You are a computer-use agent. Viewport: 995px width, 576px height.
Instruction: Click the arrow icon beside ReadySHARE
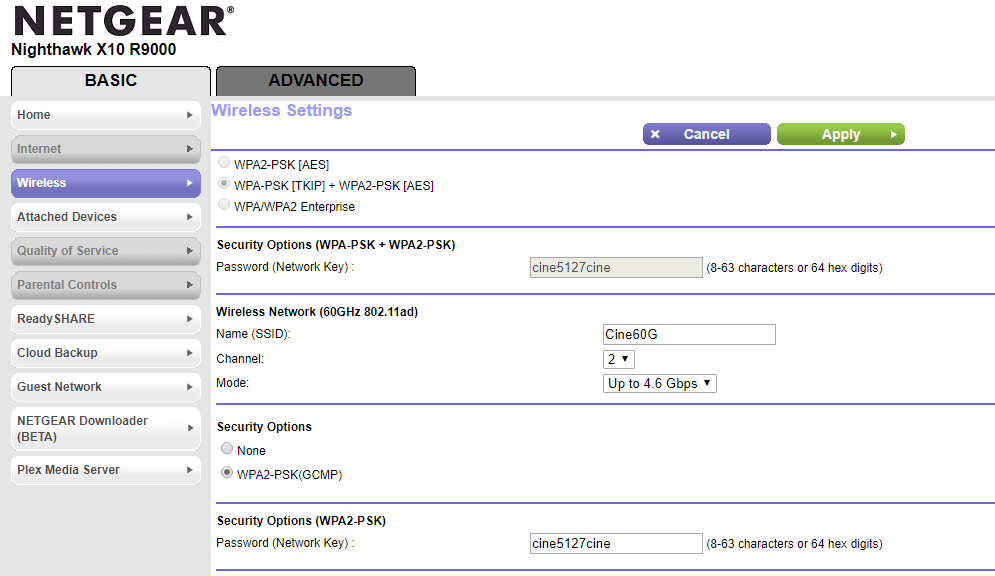click(x=189, y=319)
